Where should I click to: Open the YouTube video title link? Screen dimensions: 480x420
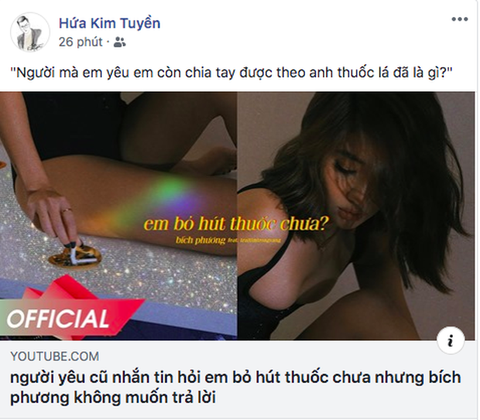pyautogui.click(x=235, y=387)
